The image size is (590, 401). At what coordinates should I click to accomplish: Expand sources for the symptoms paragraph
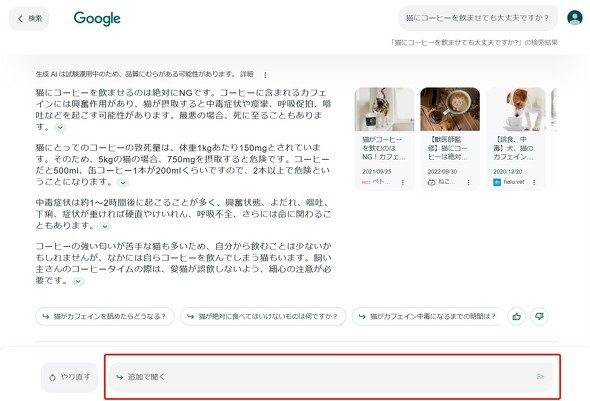(105, 226)
